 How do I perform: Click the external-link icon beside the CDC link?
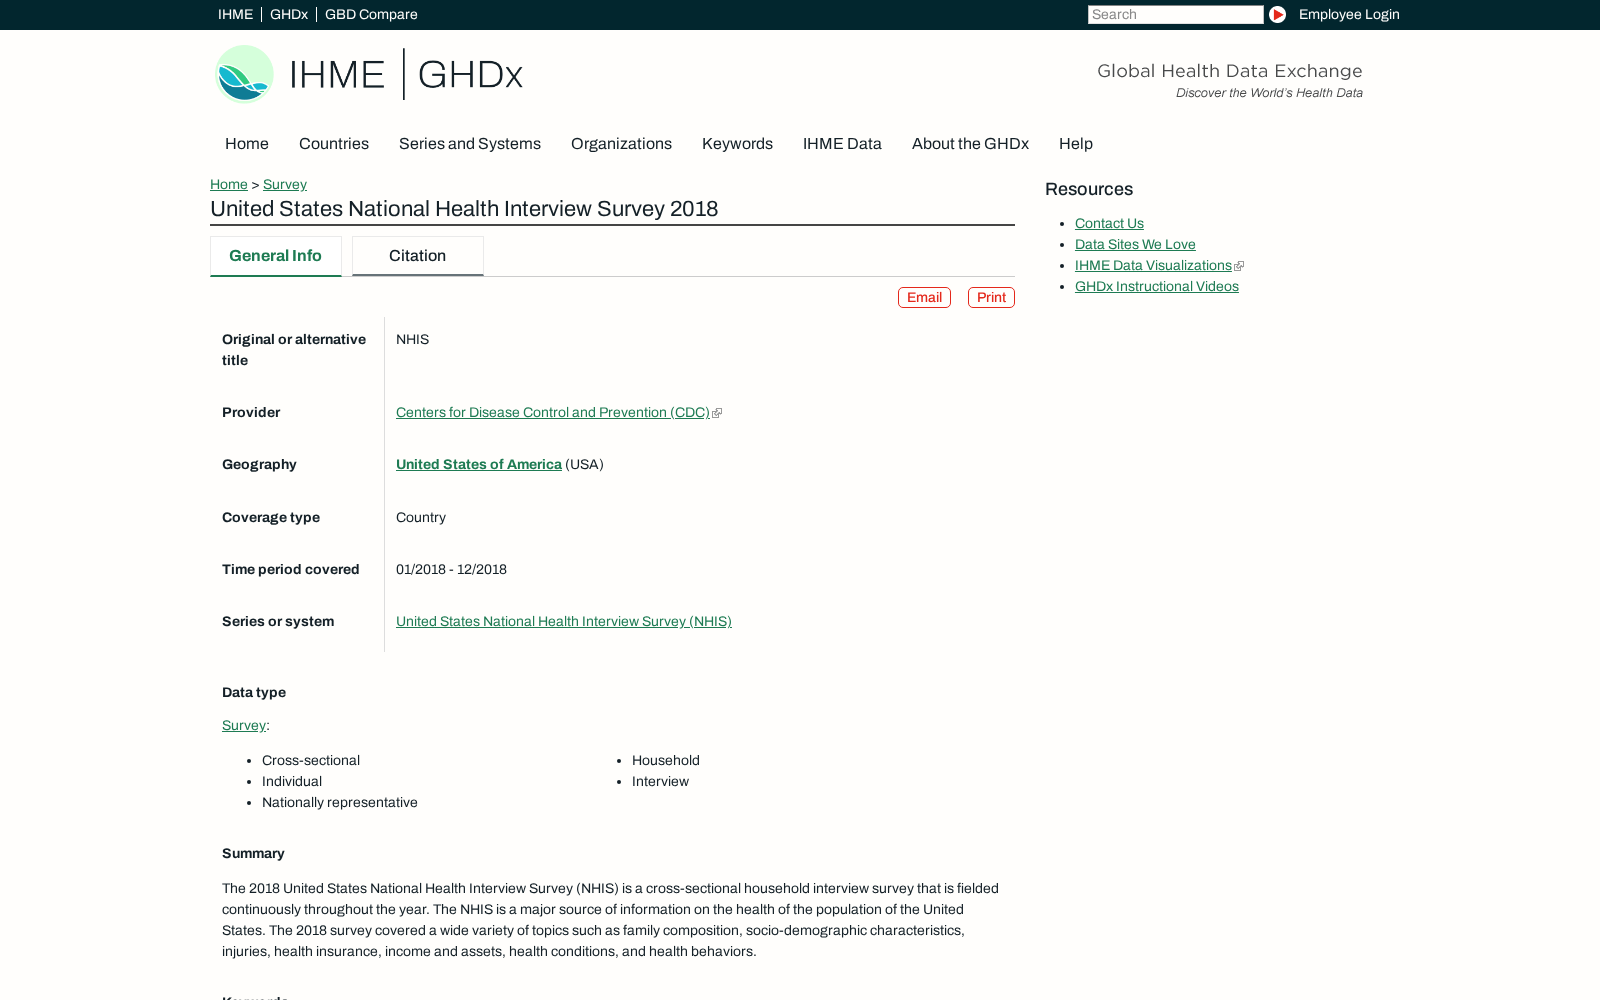pyautogui.click(x=717, y=413)
